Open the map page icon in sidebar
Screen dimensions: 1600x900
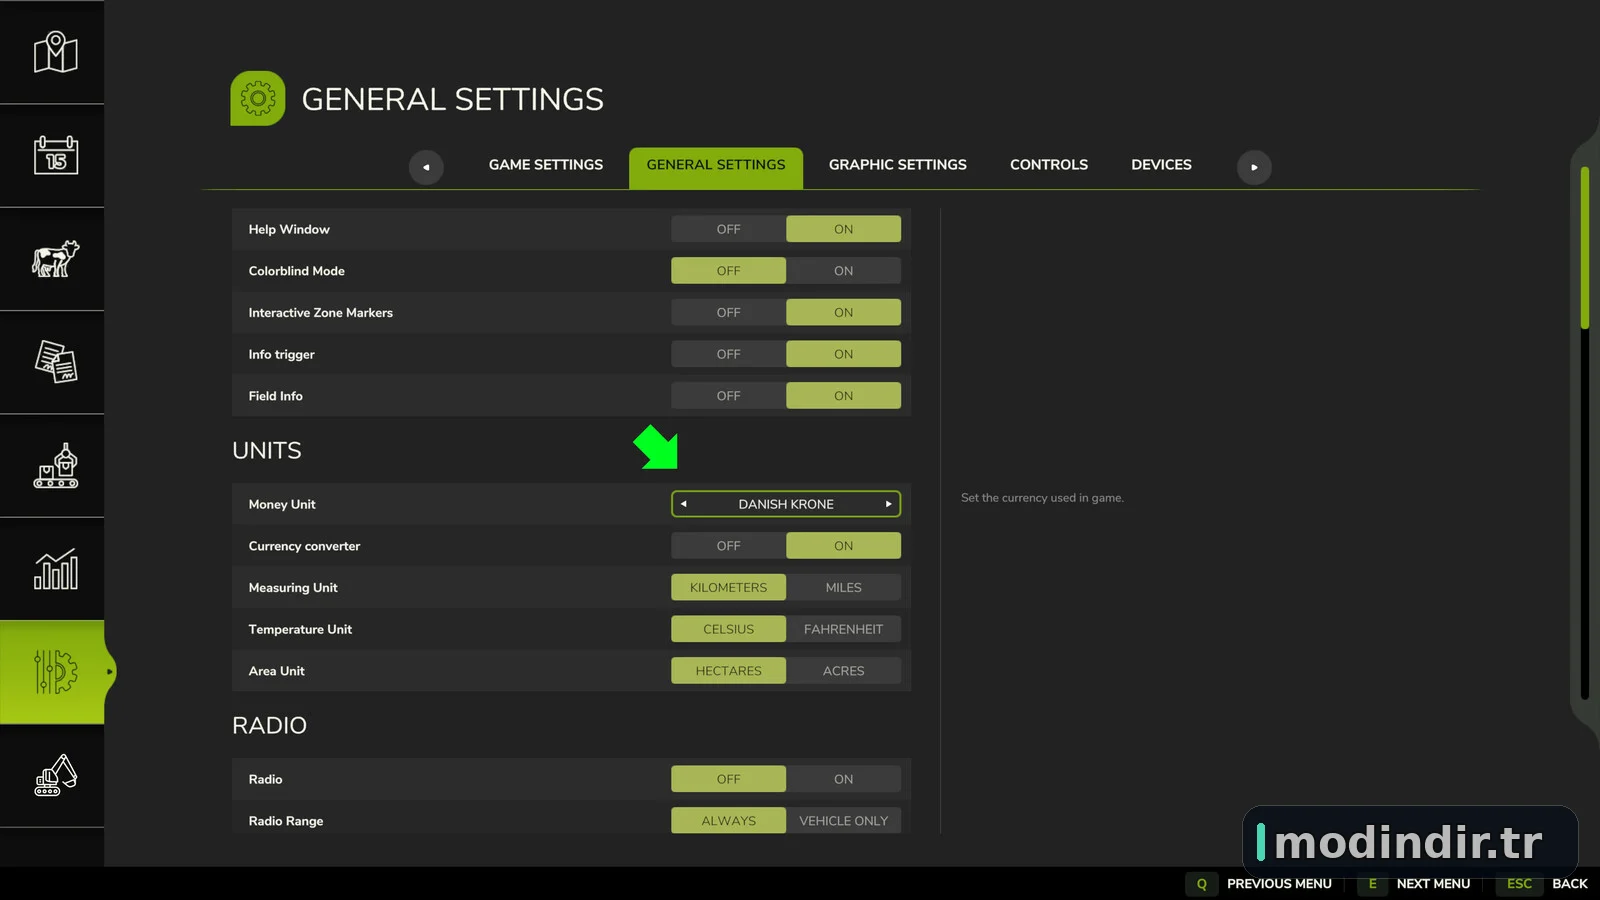tap(55, 52)
